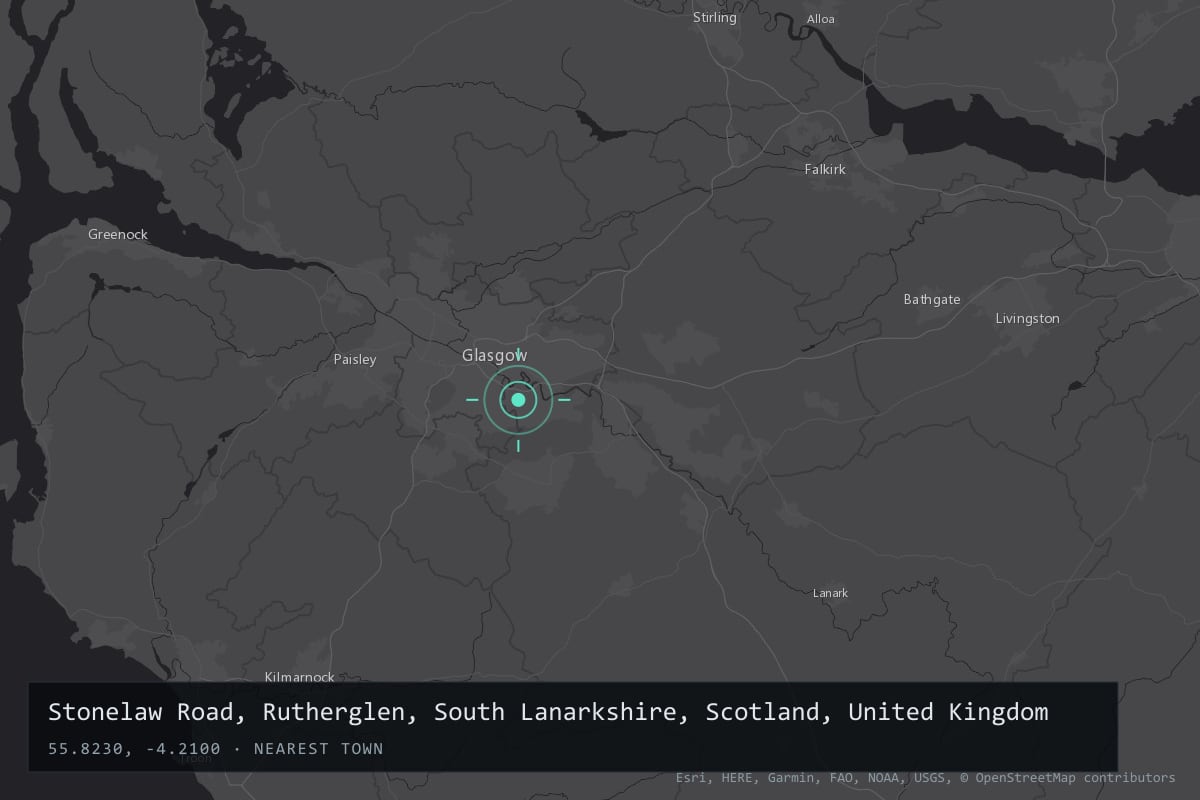
Task: Click the Greenock town label
Action: coord(118,234)
